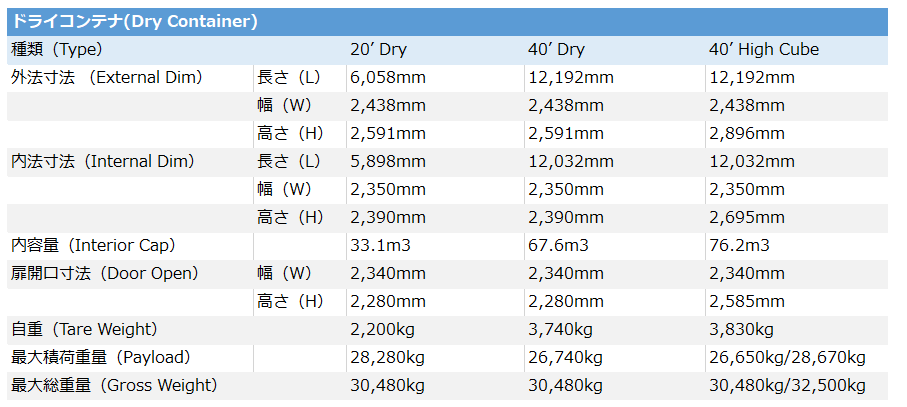Click the 種類 (Type) row label
This screenshot has width=907, height=407.
point(57,50)
